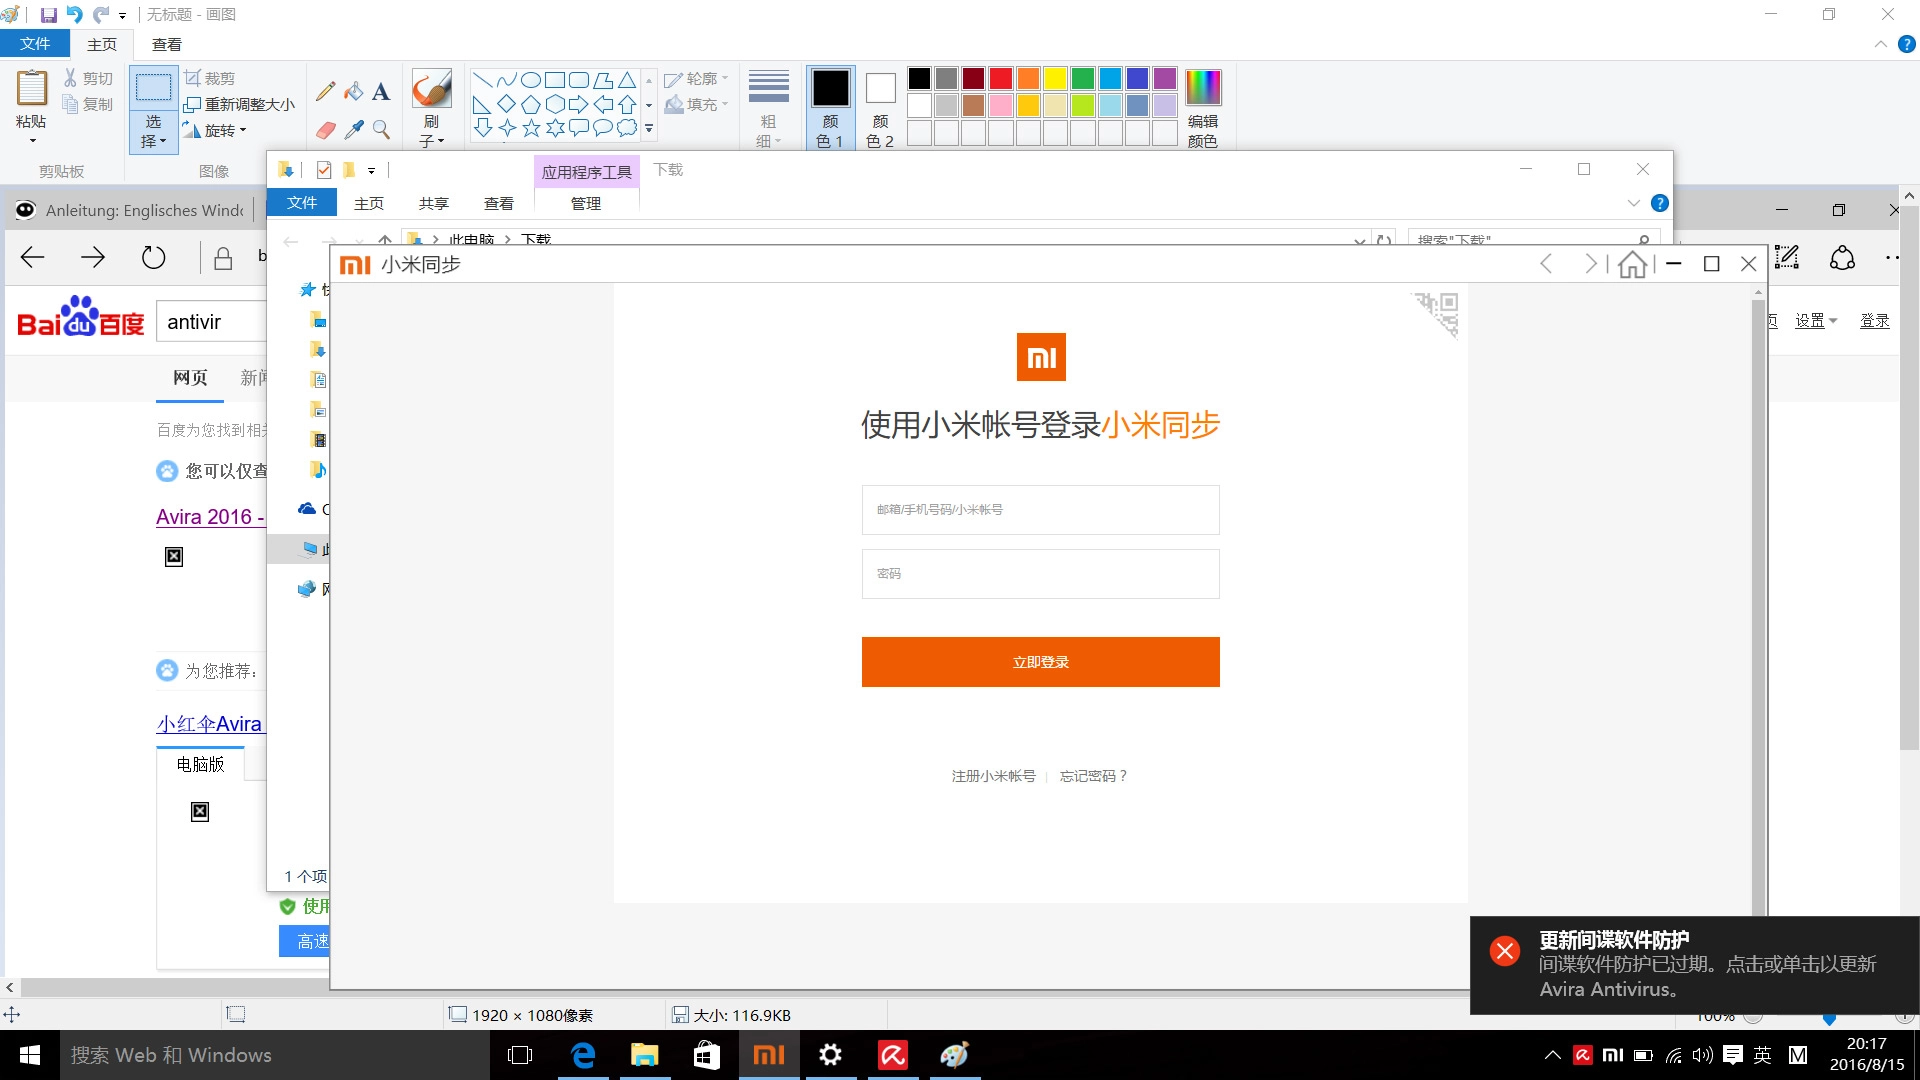Screen dimensions: 1920x1080
Task: Click the Home icon in Xiaomi Sync window
Action: [x=1632, y=264]
